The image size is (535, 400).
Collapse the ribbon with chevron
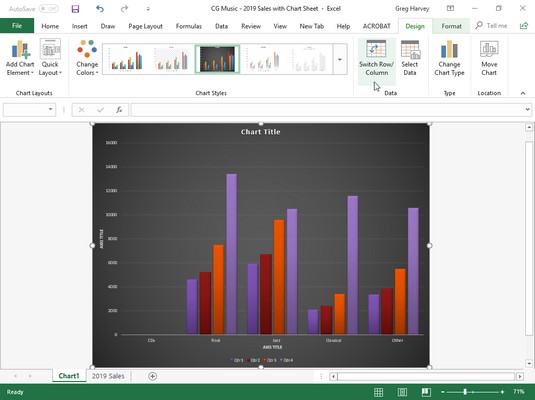tap(523, 93)
